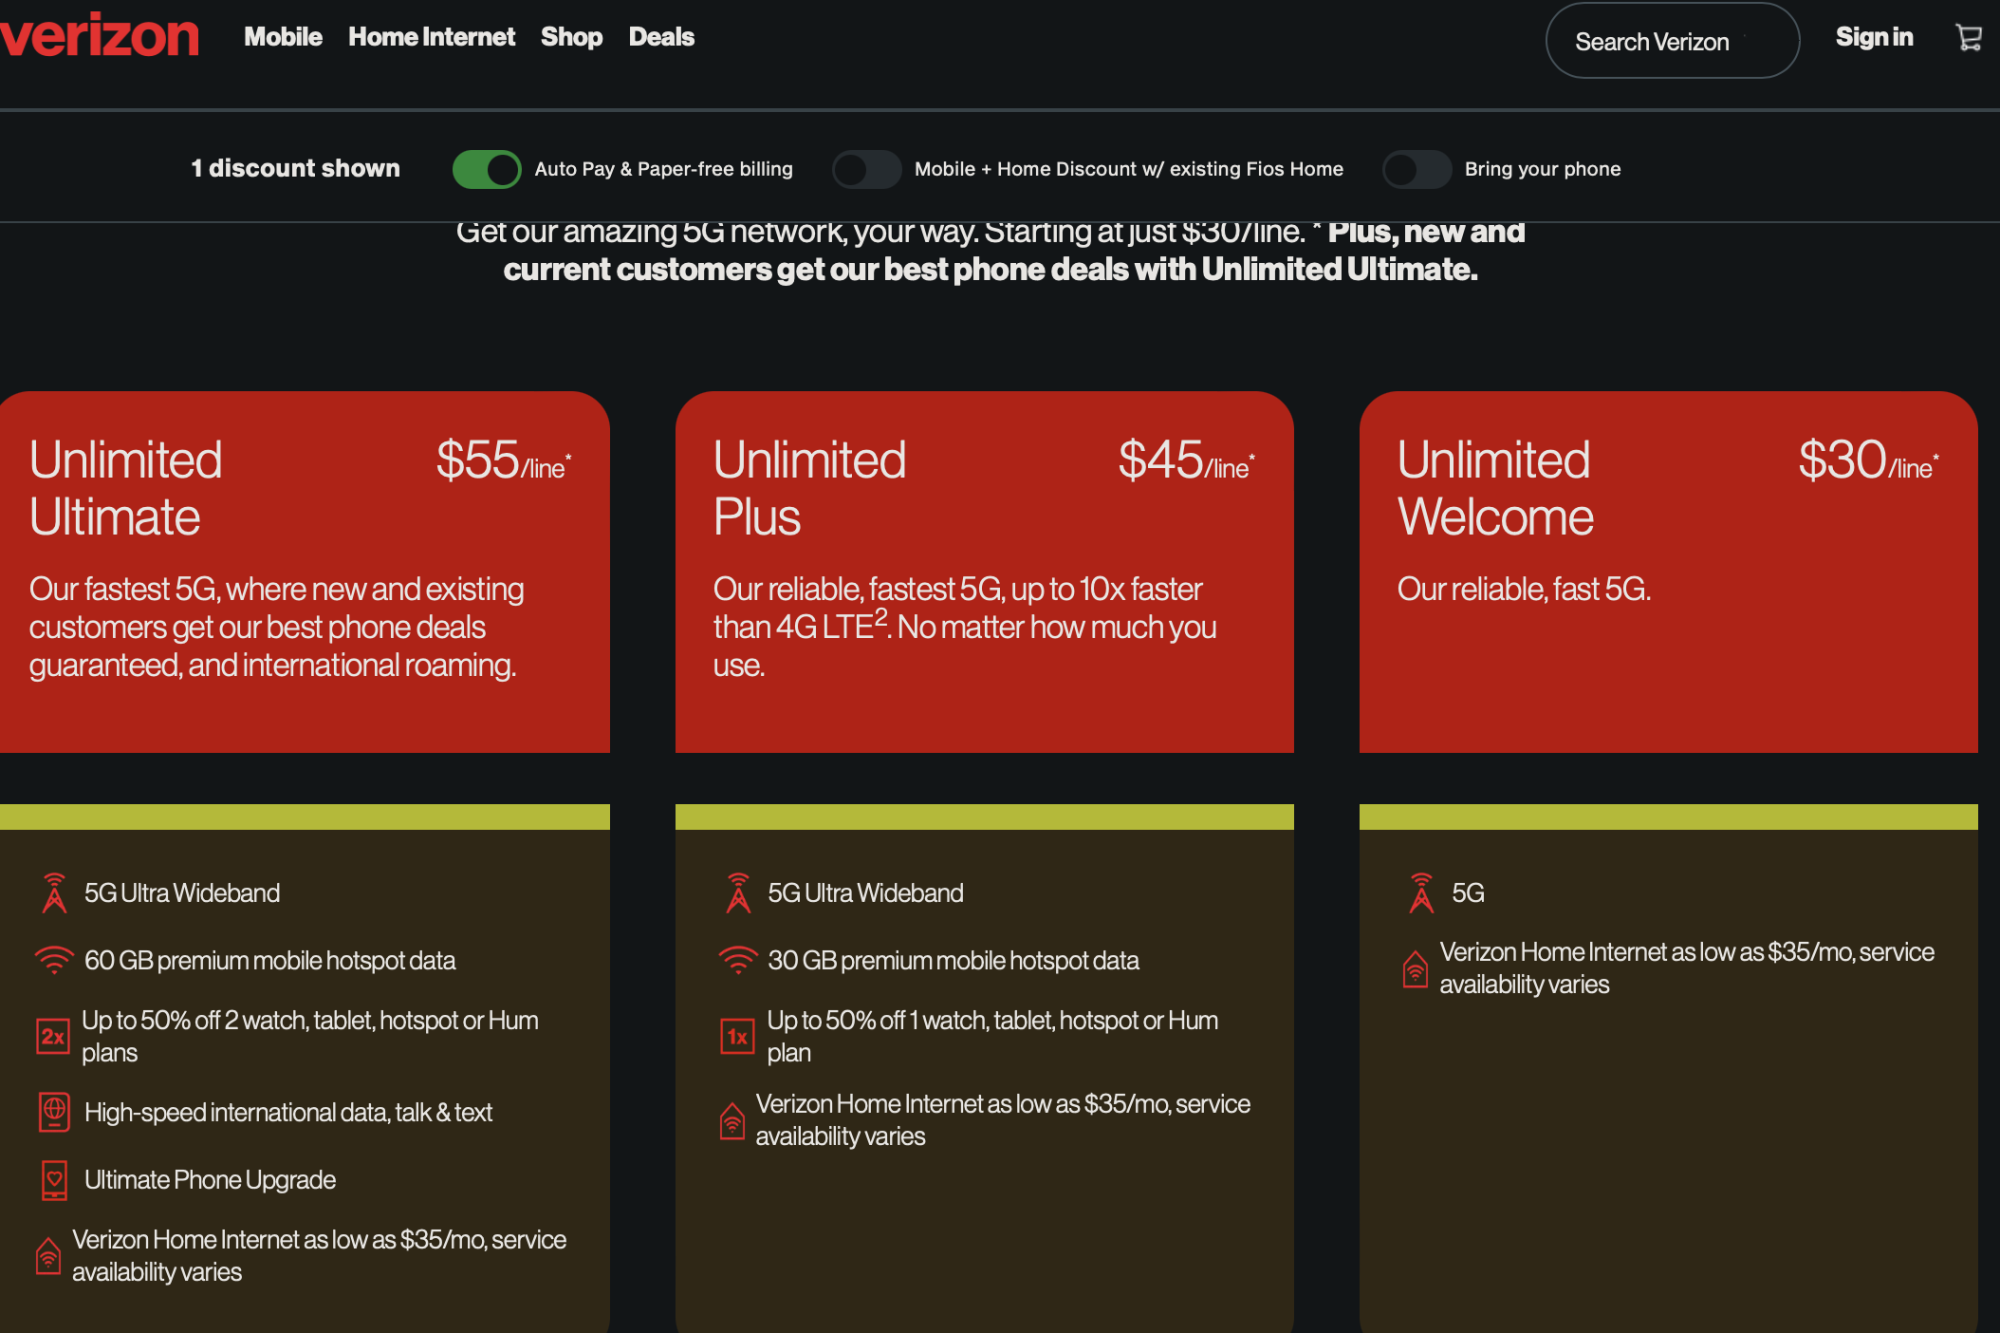Click the '5G' feature text under Unlimited Welcome
2000x1333 pixels.
point(1468,893)
